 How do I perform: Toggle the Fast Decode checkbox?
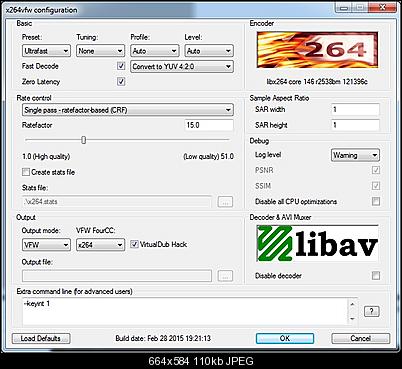point(121,66)
